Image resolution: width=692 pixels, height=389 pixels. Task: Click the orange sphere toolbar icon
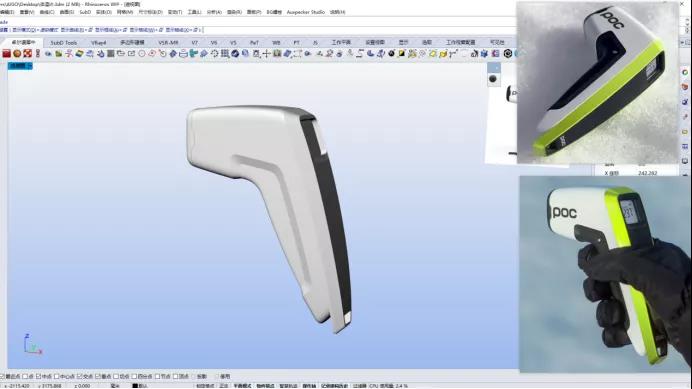(x=17, y=53)
